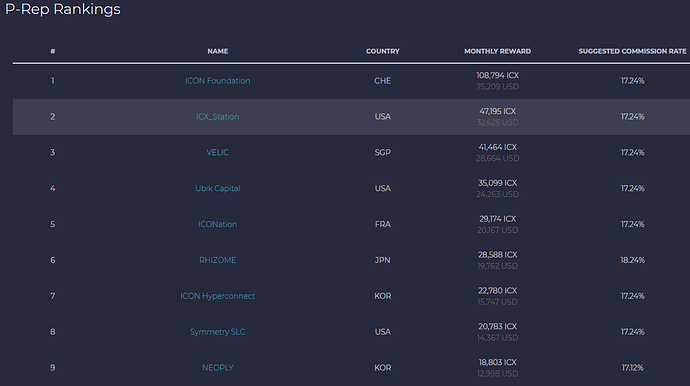This screenshot has width=690, height=386.
Task: Open the ICX_Station P-Rep link
Action: (x=217, y=117)
